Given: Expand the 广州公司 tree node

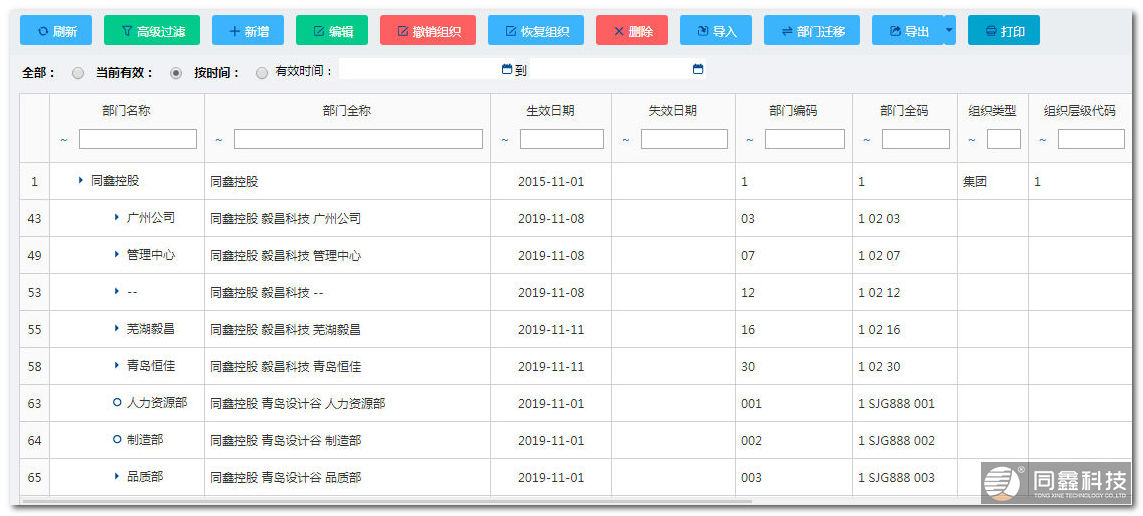Looking at the screenshot, I should (117, 218).
